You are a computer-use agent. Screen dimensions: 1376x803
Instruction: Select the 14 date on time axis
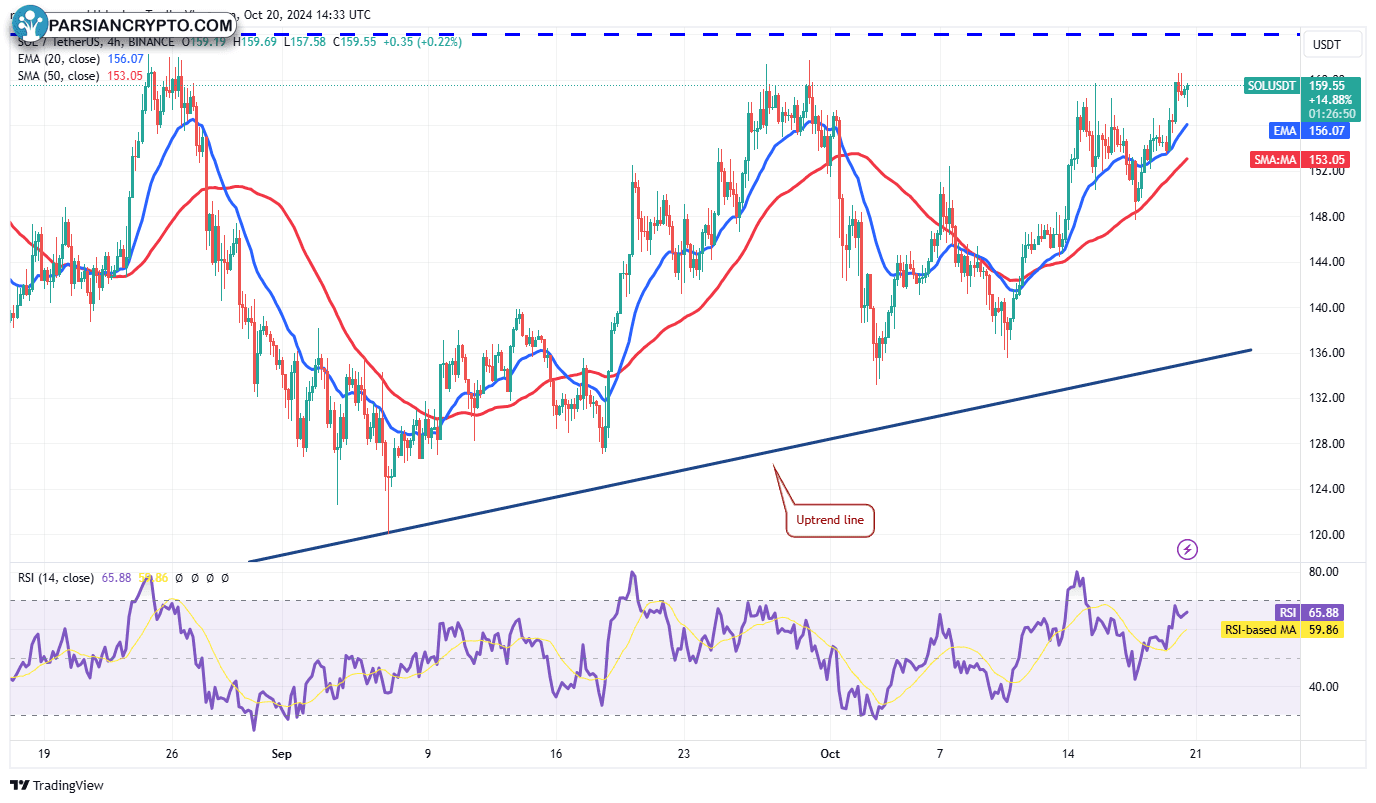1068,752
